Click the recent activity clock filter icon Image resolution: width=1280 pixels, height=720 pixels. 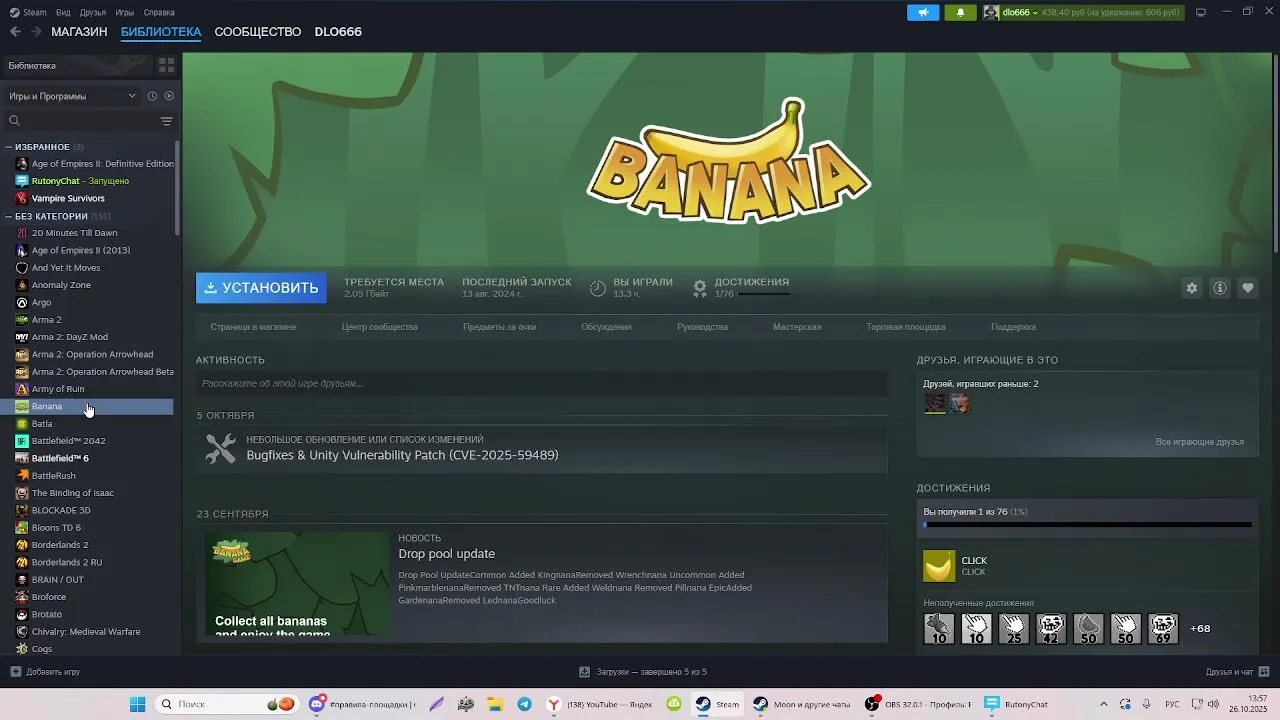(x=152, y=96)
